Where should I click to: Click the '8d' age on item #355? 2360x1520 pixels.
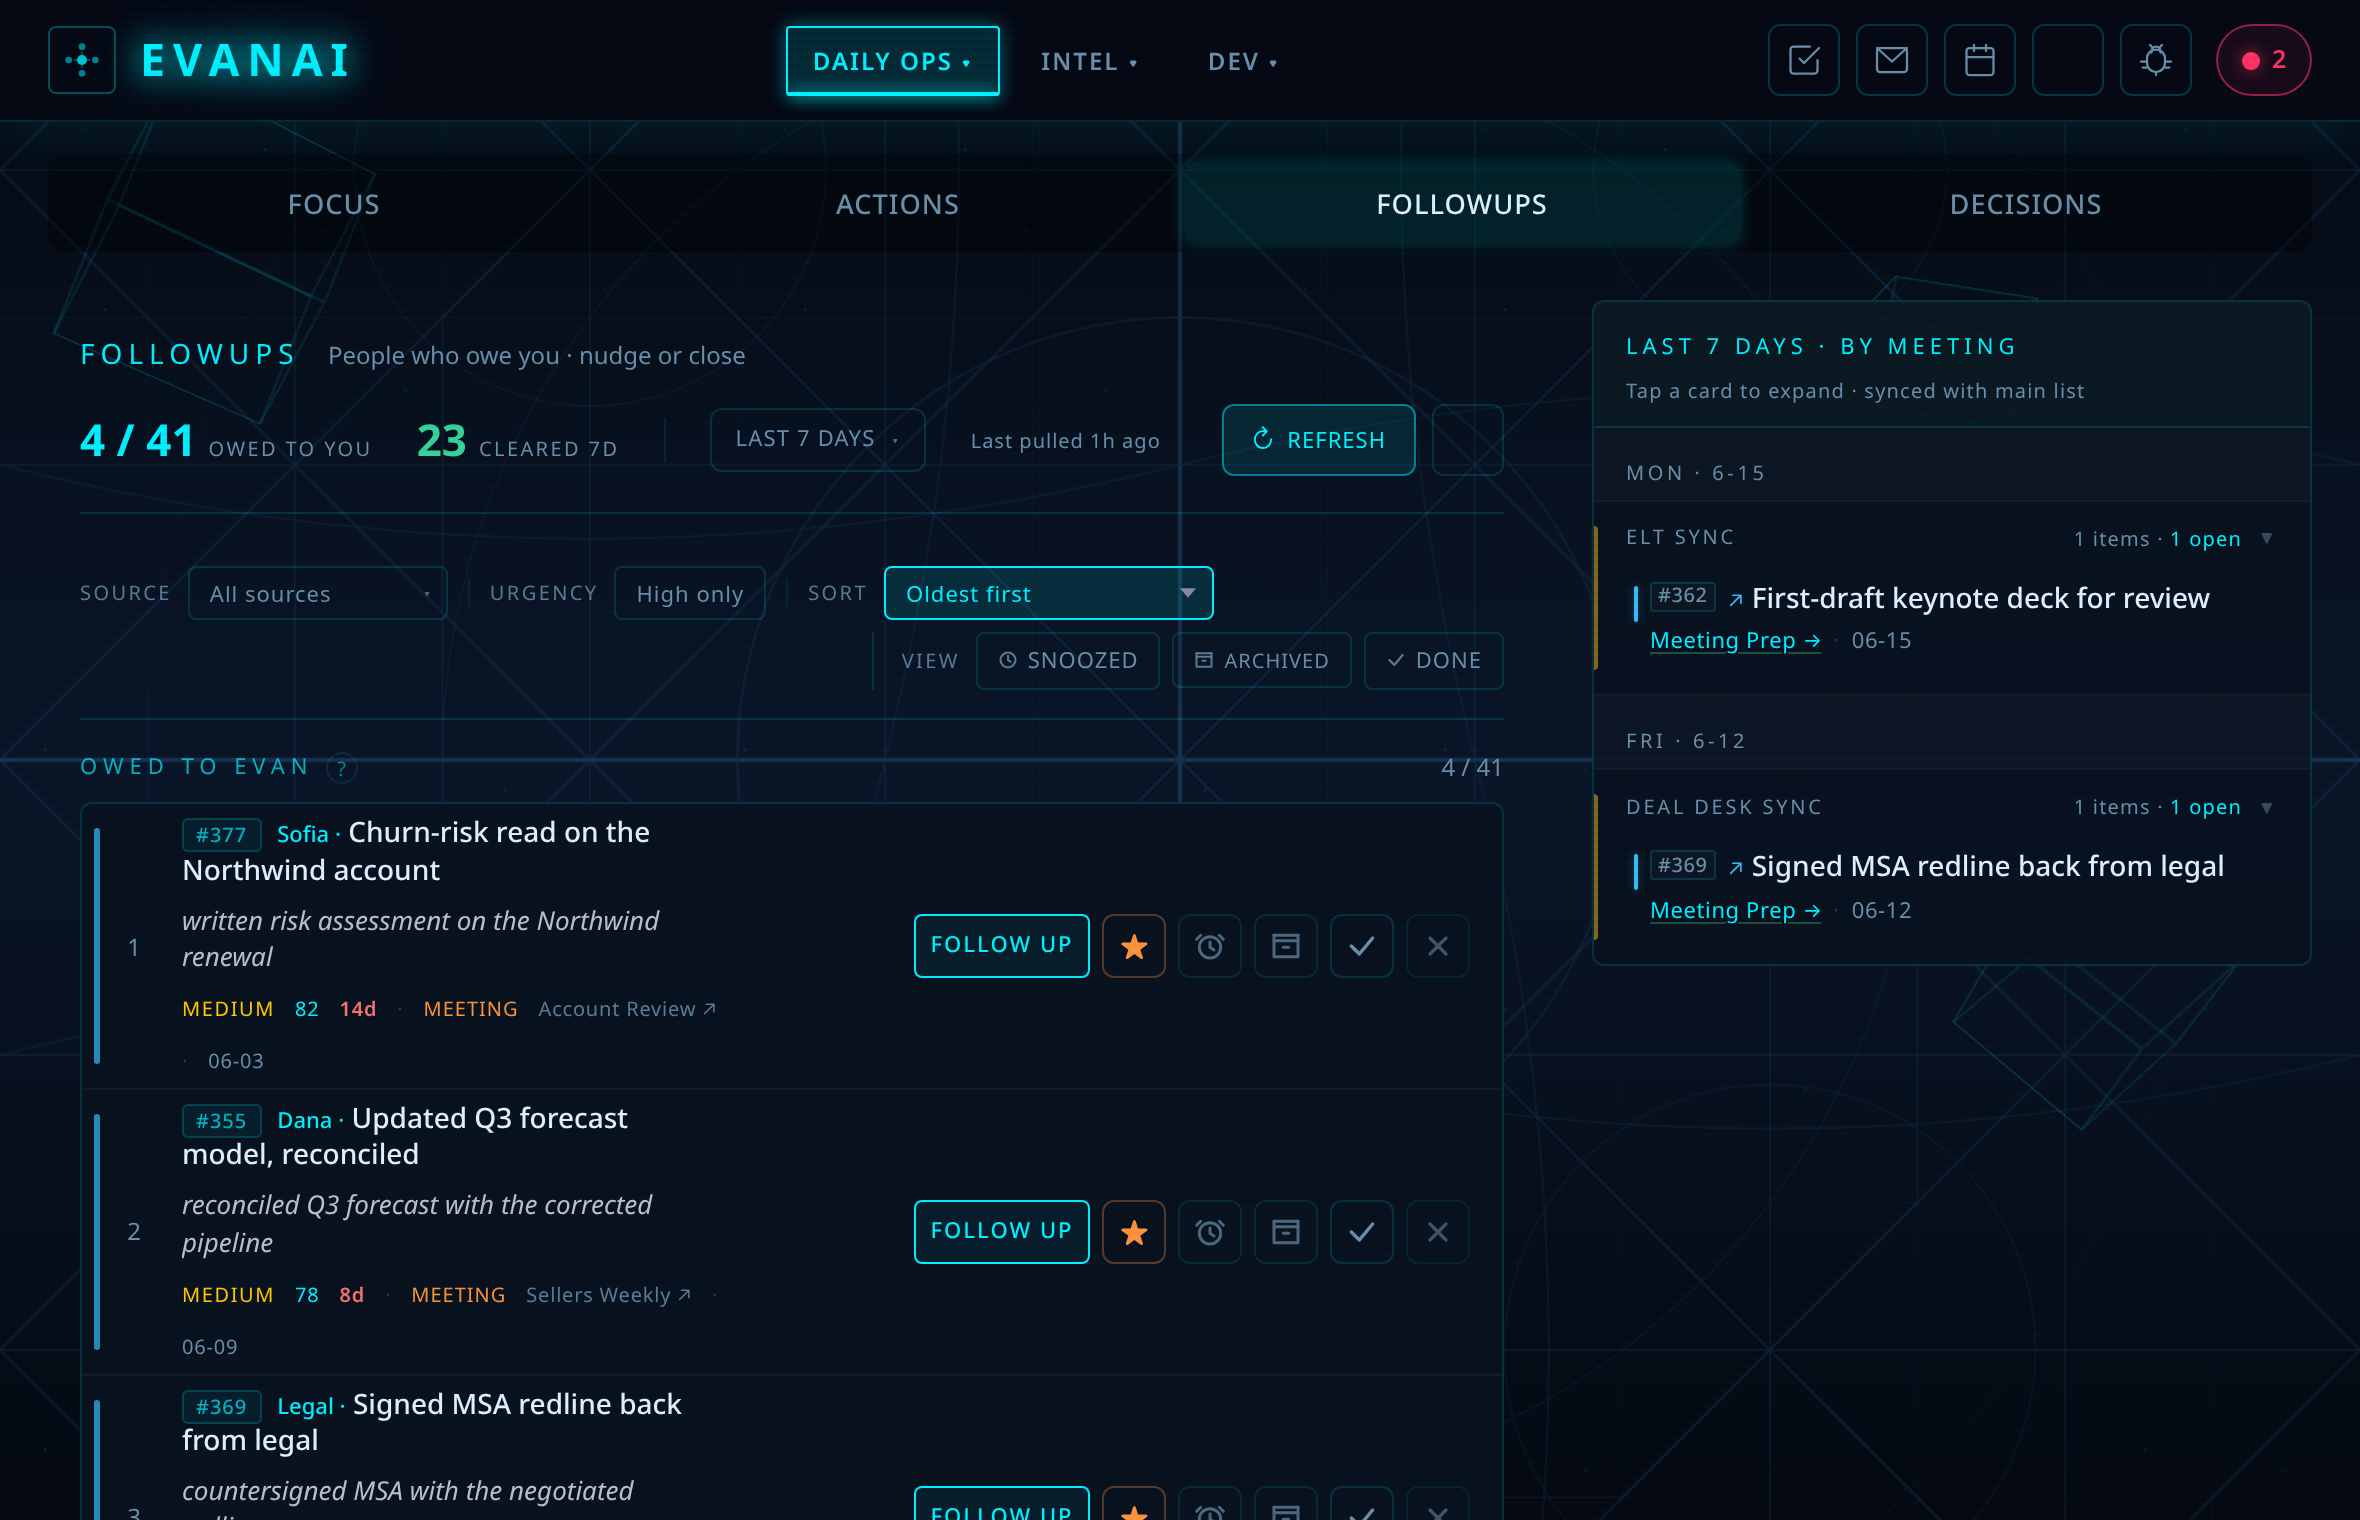point(351,1295)
